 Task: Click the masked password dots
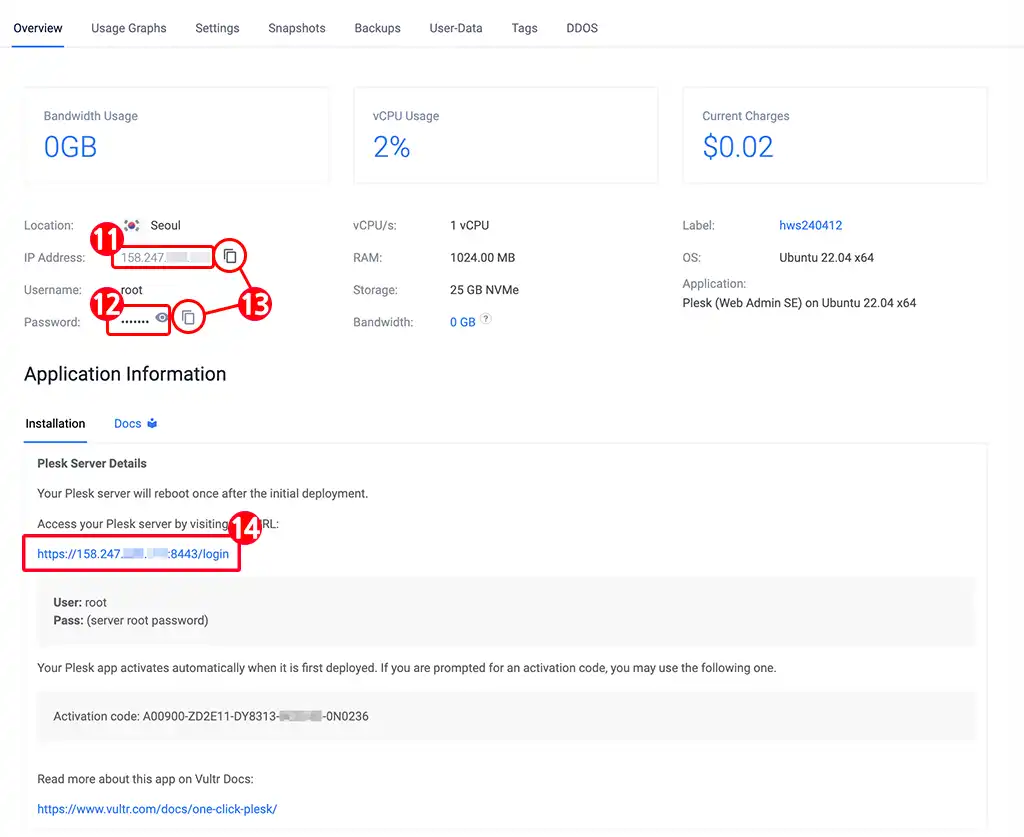135,321
